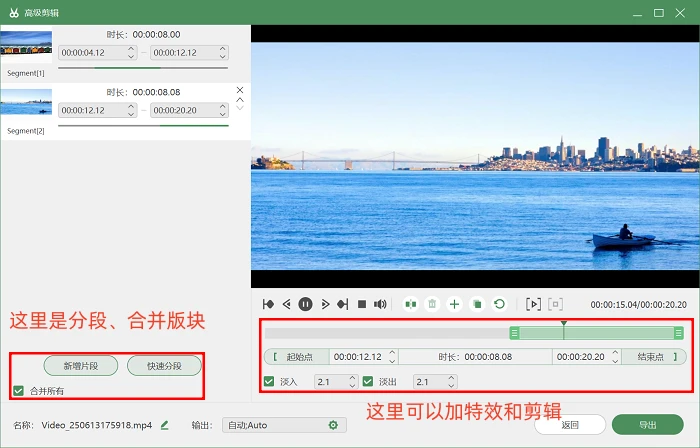This screenshot has height=448, width=700.
Task: Mute the volume speaker icon
Action: coord(380,304)
